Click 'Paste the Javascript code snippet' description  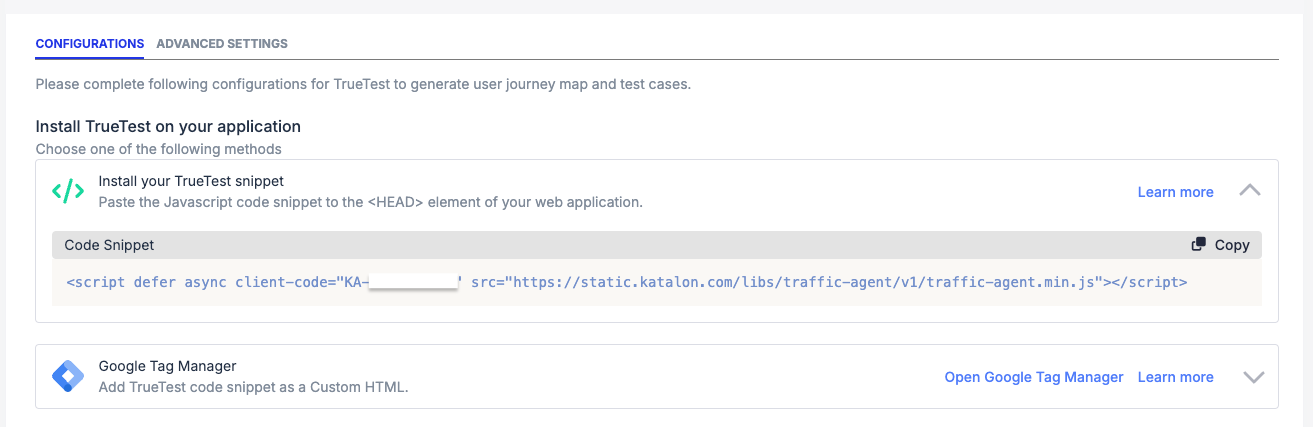pos(370,202)
